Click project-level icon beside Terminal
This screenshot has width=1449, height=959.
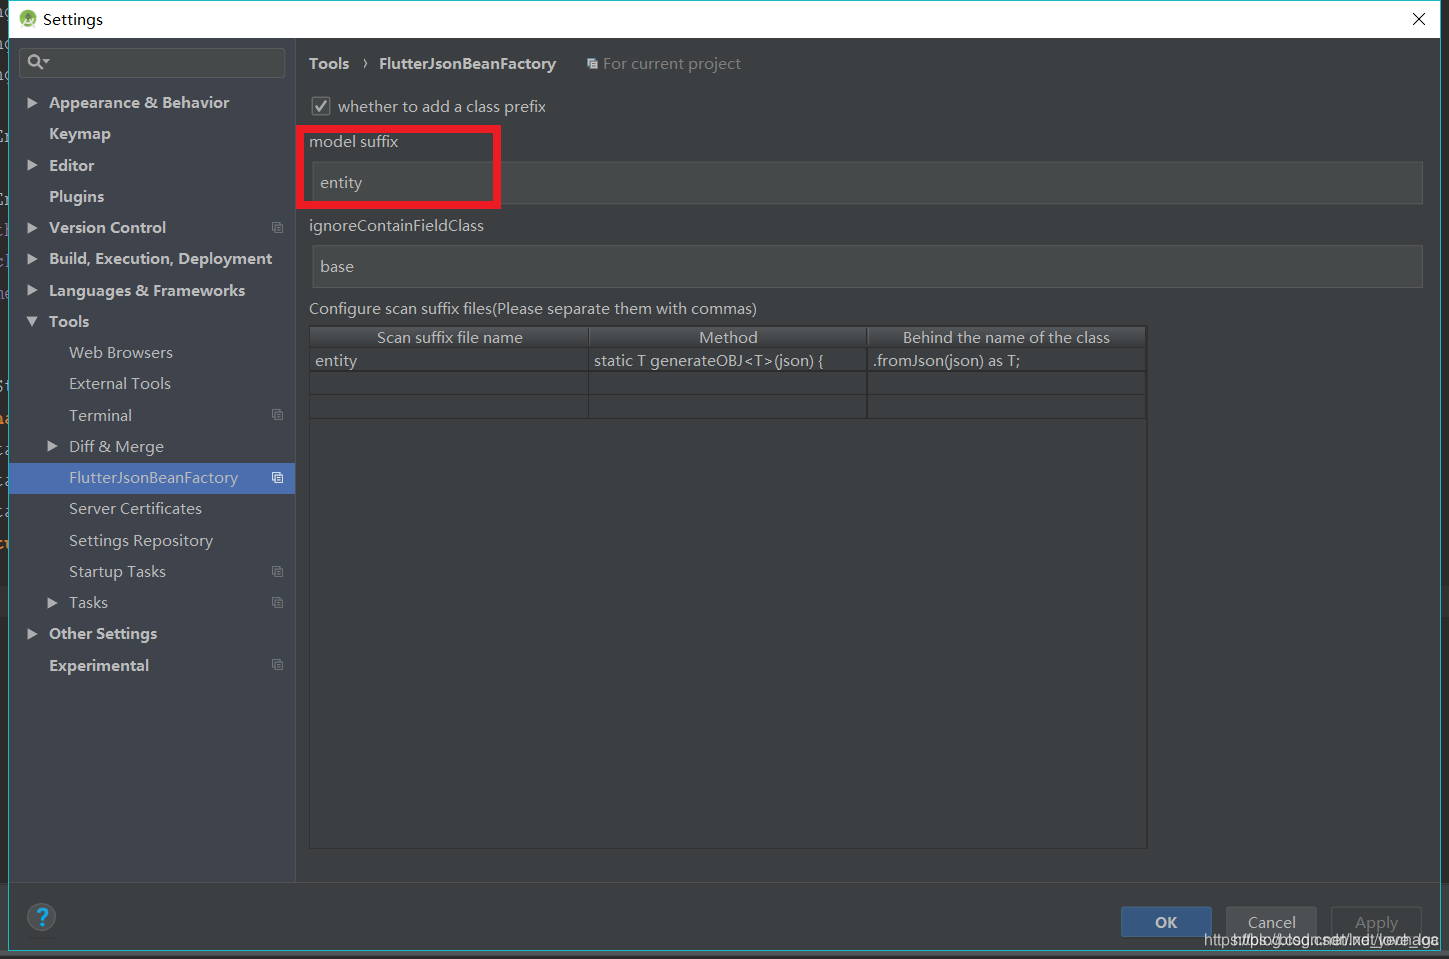pos(277,415)
